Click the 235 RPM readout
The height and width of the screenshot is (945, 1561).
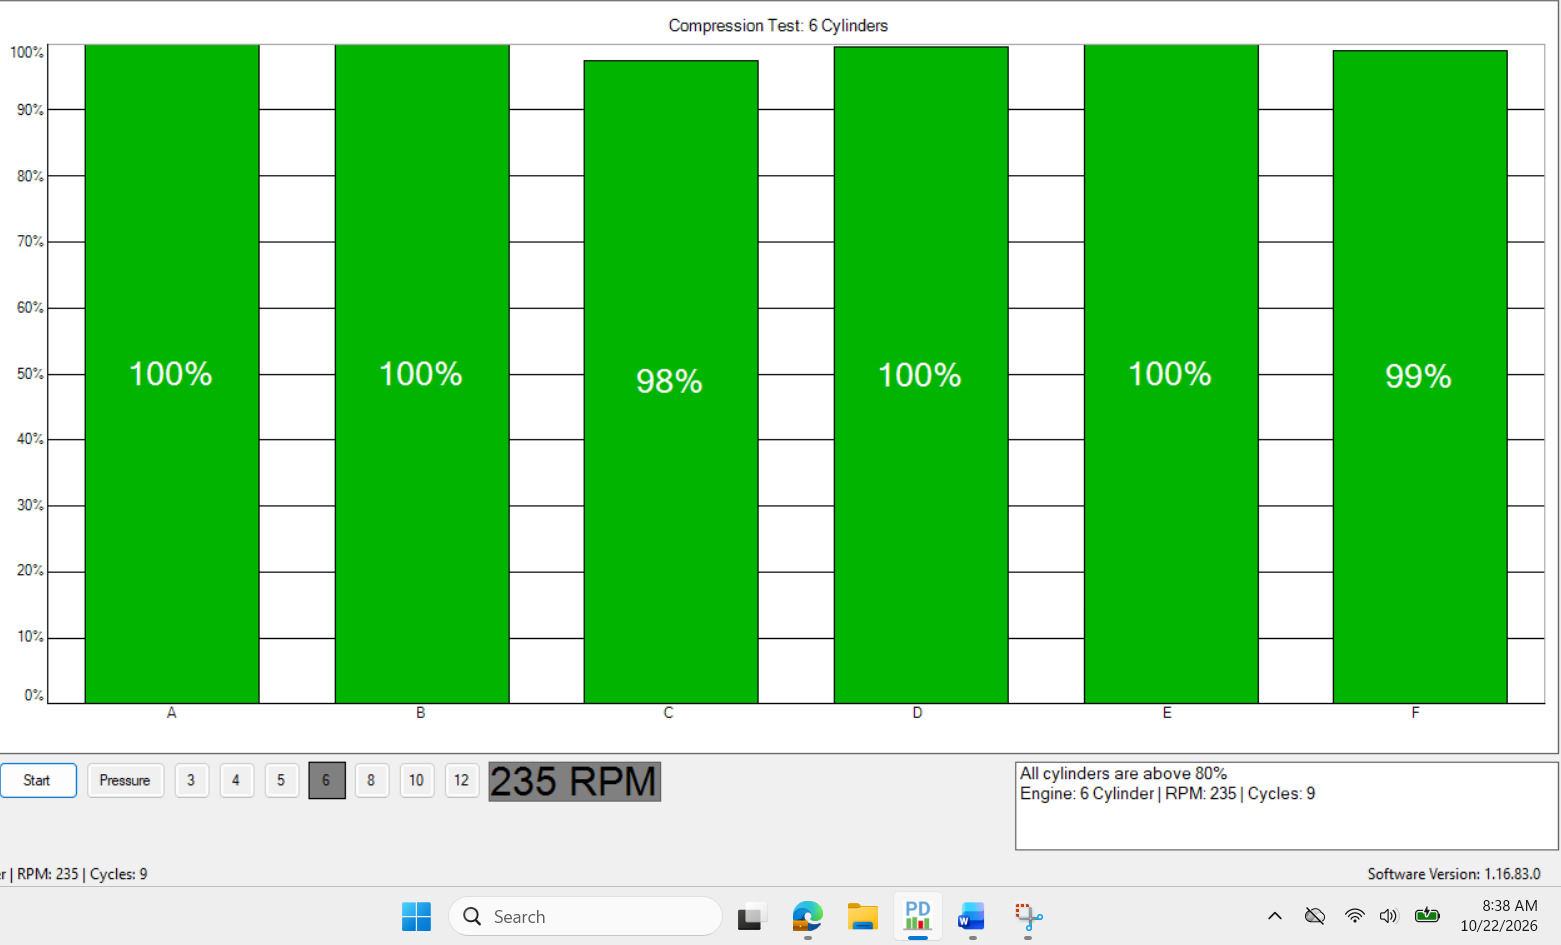(x=574, y=781)
